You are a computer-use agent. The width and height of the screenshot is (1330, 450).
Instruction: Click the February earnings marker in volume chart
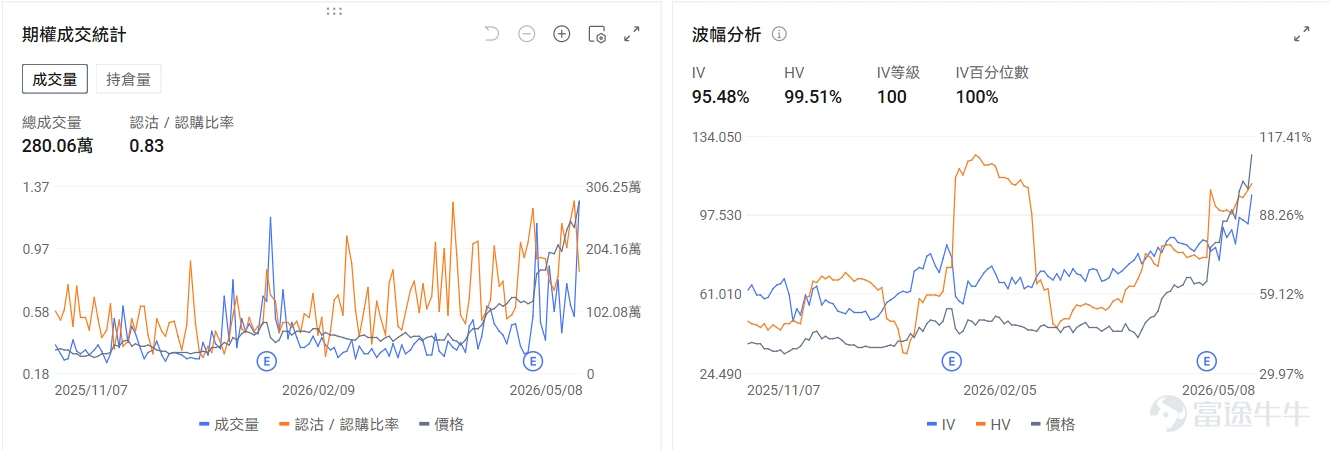coord(267,360)
